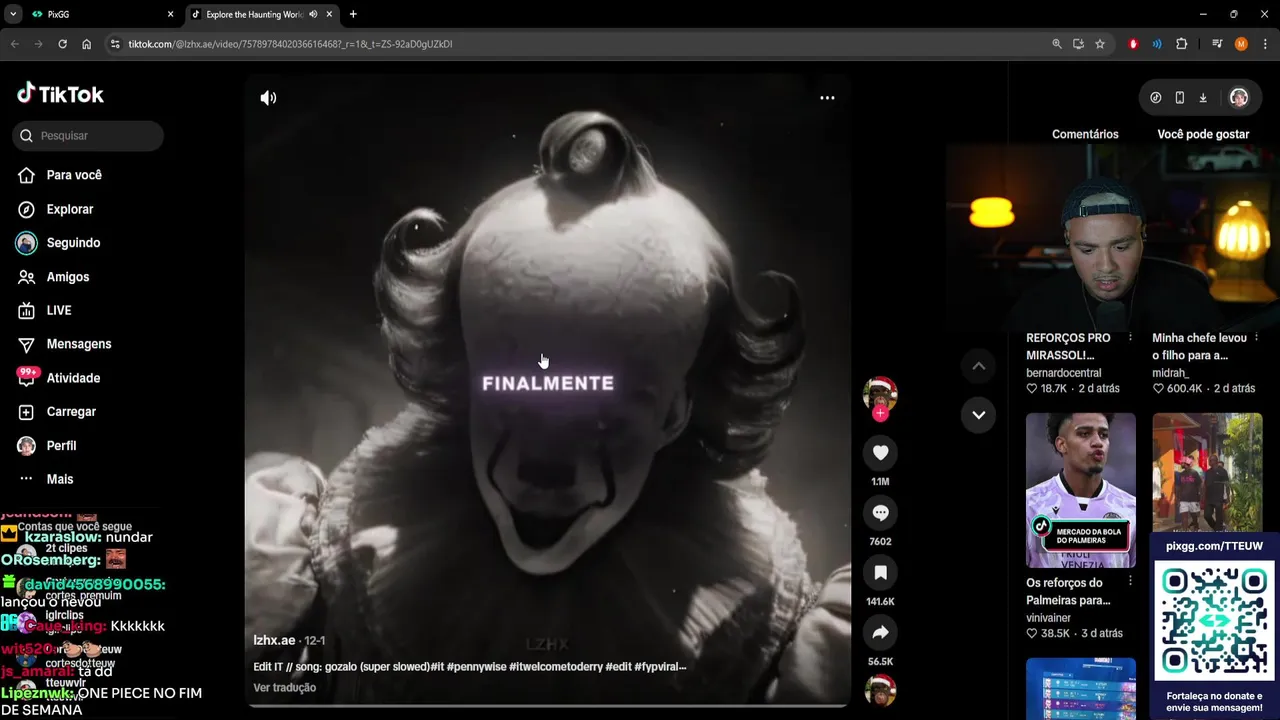Click the Ver tradução link
Screen dimensions: 1280x720
pos(284,688)
